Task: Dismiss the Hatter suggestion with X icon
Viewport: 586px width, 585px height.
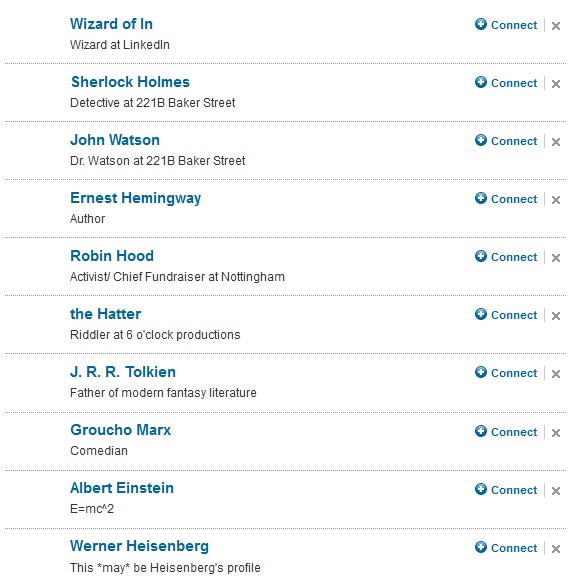Action: (556, 316)
